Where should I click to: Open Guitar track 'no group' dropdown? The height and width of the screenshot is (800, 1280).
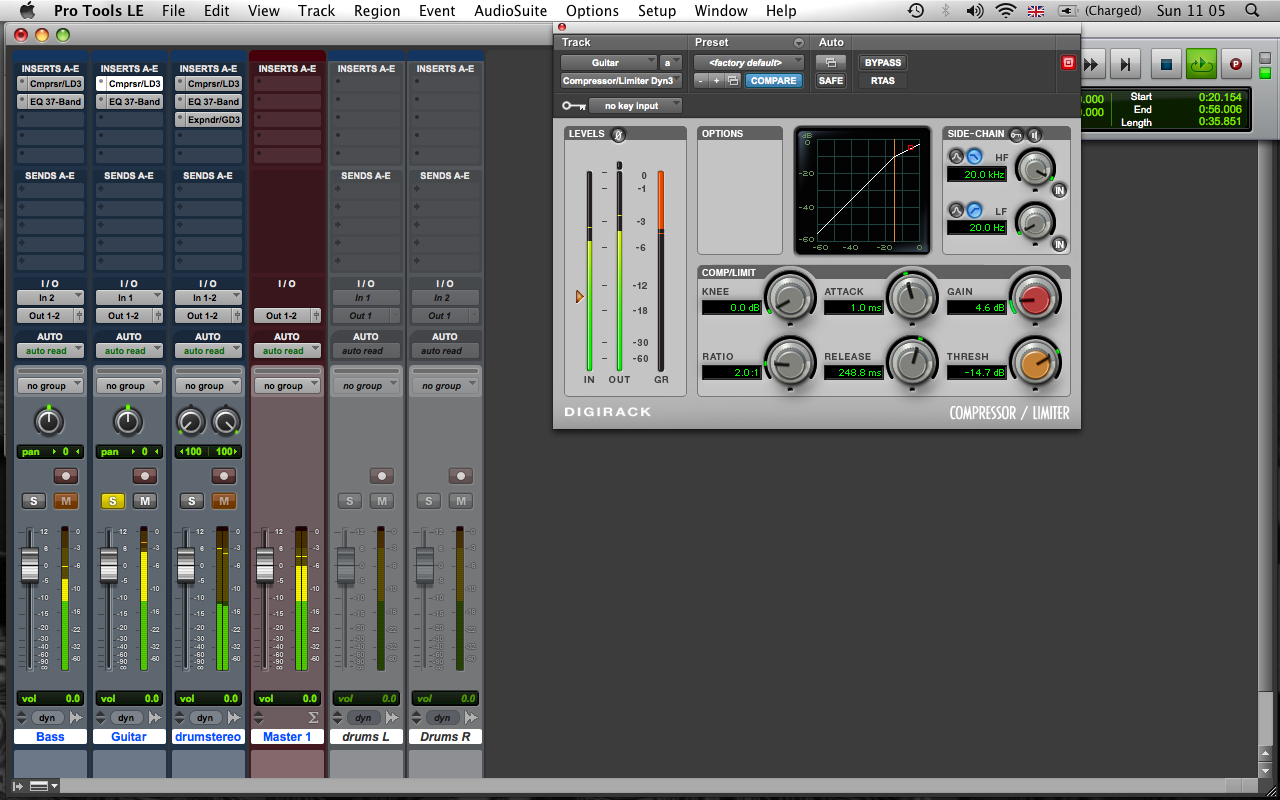(129, 386)
